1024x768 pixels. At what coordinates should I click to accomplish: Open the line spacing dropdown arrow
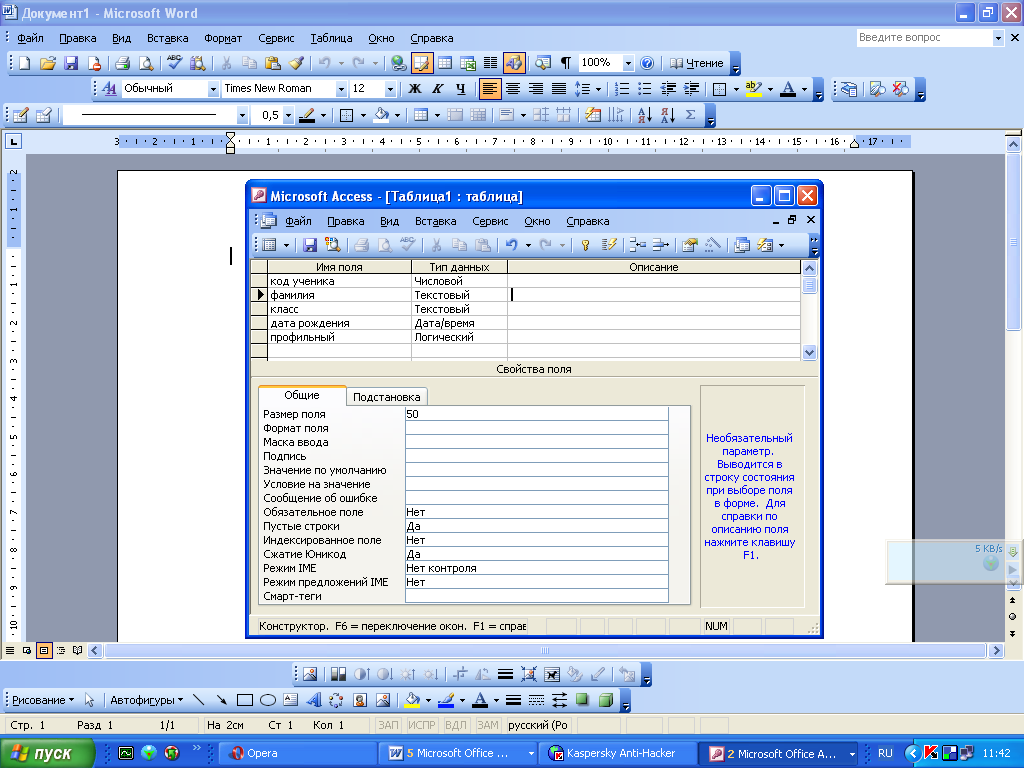[598, 89]
